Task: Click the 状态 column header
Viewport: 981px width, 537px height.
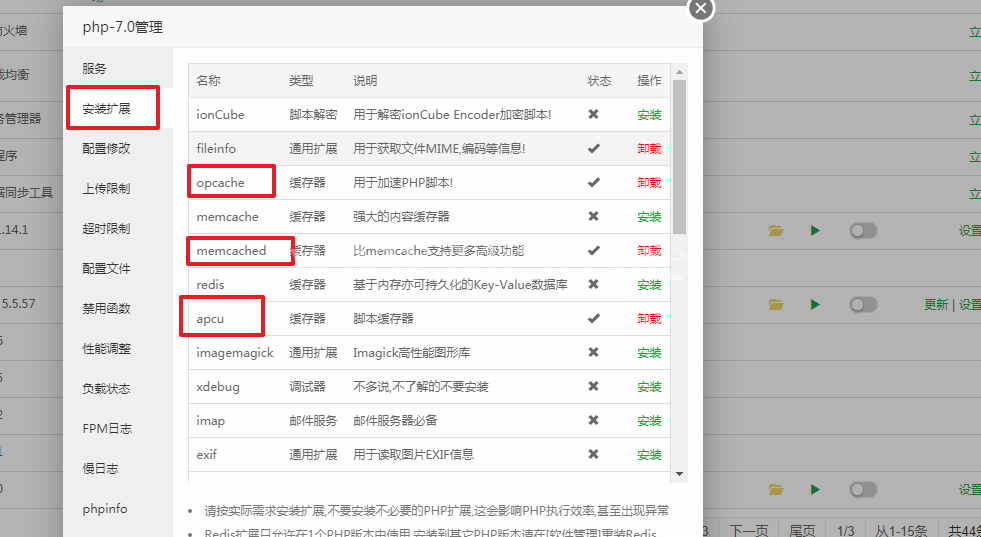Action: (599, 80)
